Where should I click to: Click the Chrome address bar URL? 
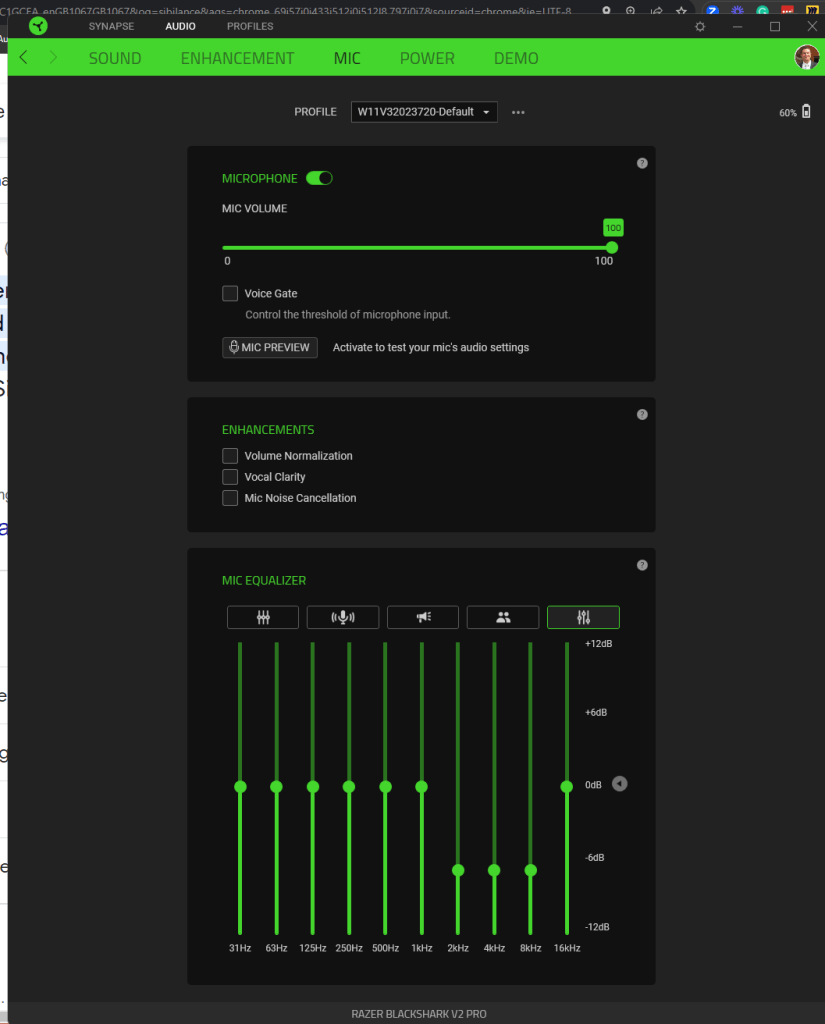pos(285,11)
